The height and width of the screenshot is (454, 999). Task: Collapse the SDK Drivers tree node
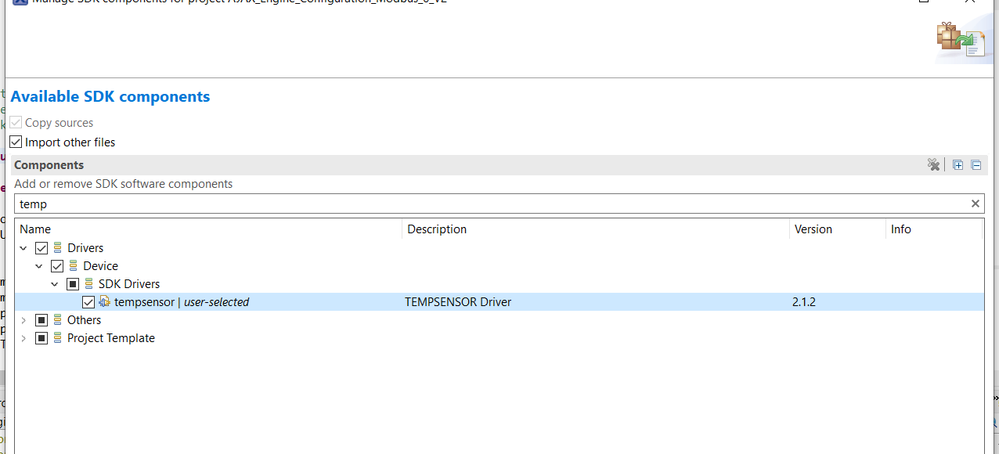[55, 283]
